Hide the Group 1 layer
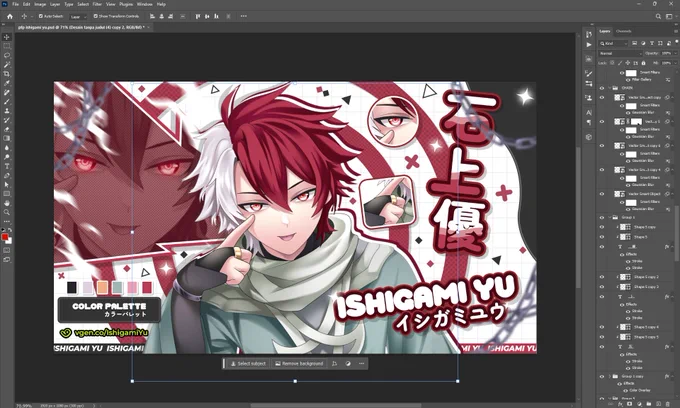 [602, 217]
